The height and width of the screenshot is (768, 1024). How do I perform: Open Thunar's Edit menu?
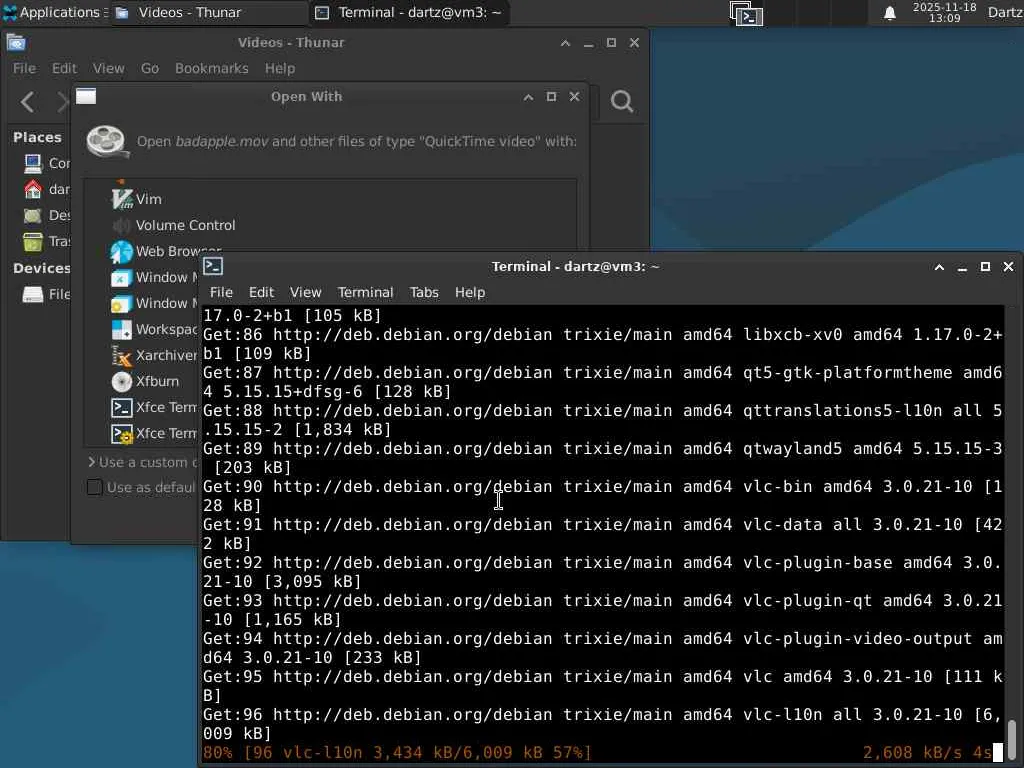(x=64, y=69)
